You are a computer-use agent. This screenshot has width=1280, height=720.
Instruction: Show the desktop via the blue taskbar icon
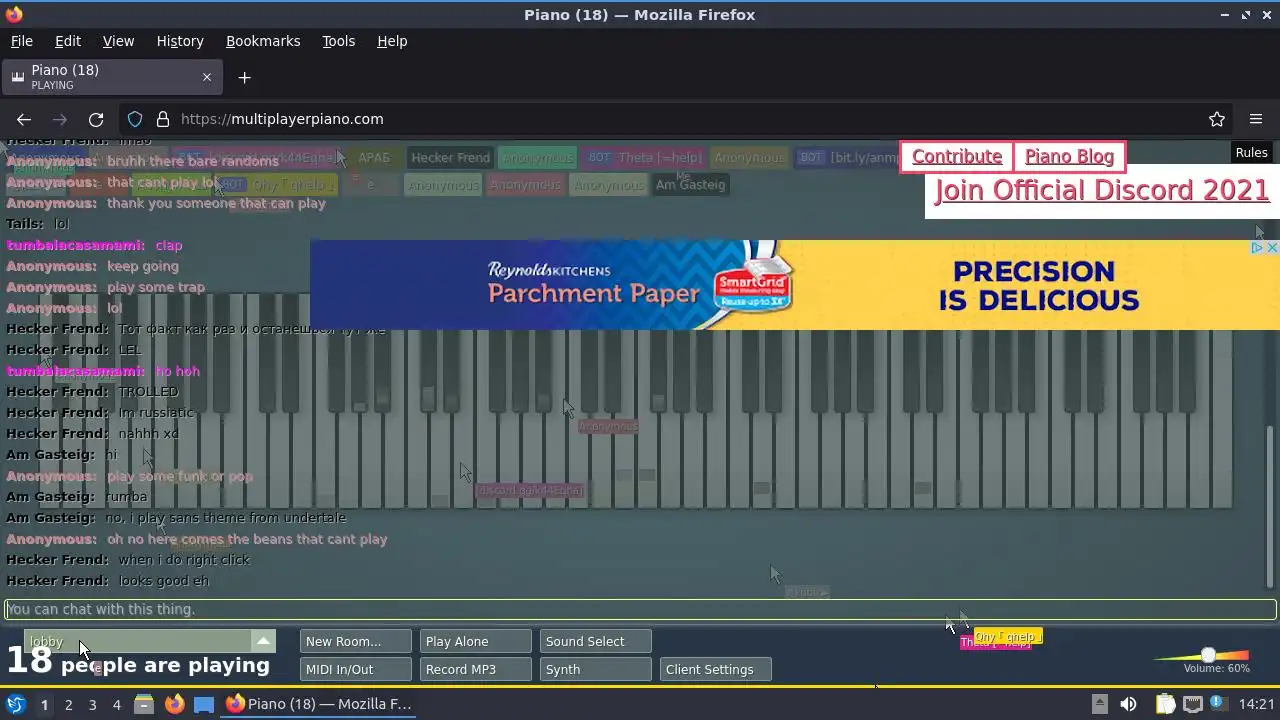coord(204,704)
